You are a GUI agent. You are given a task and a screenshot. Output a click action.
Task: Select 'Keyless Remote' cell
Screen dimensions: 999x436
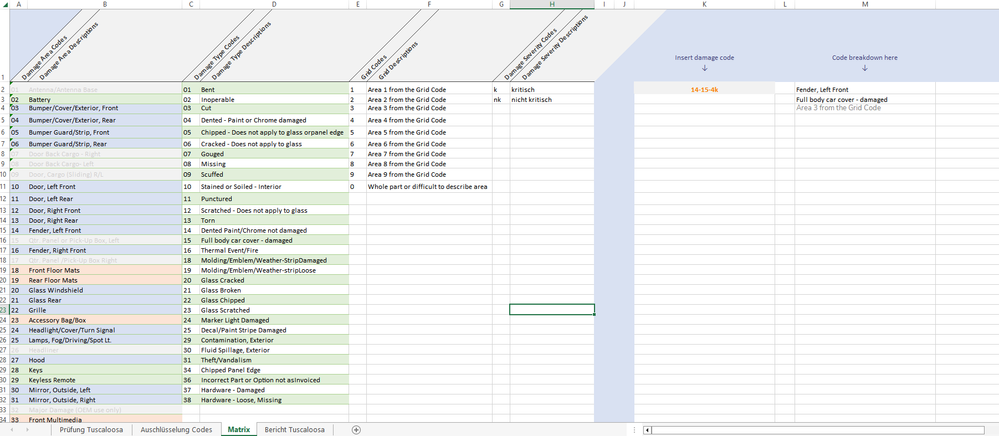[104, 380]
